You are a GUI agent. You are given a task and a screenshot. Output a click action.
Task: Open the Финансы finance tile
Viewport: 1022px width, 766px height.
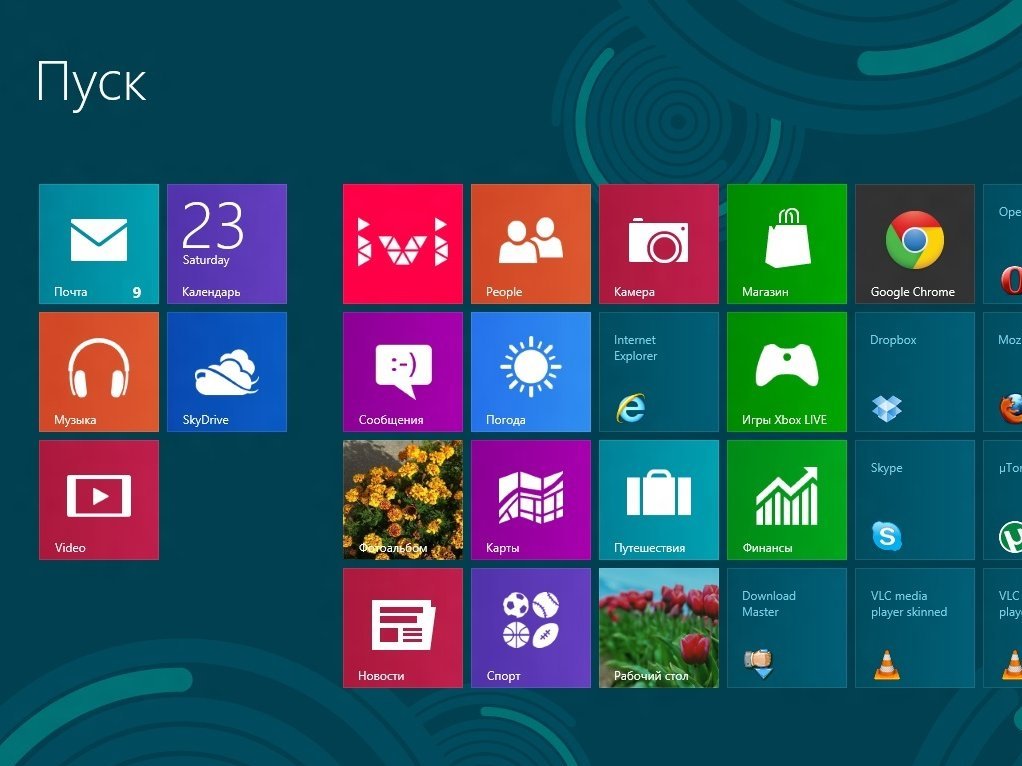pyautogui.click(x=786, y=500)
